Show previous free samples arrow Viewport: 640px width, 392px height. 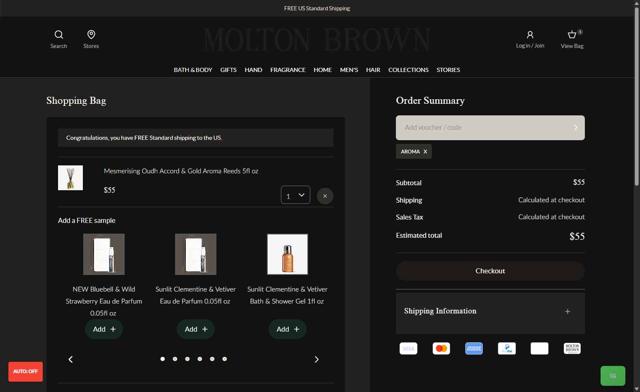pyautogui.click(x=71, y=359)
